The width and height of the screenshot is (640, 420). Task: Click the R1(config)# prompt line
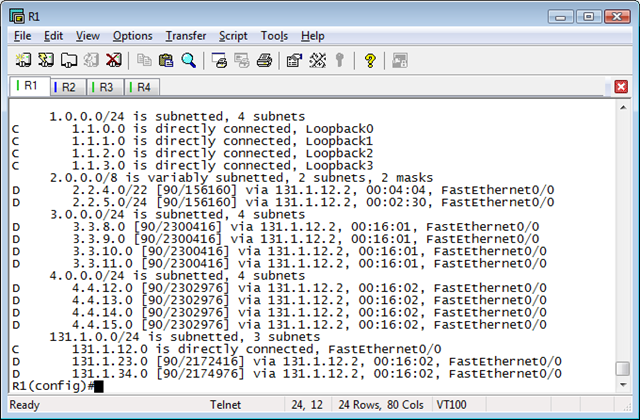58,386
